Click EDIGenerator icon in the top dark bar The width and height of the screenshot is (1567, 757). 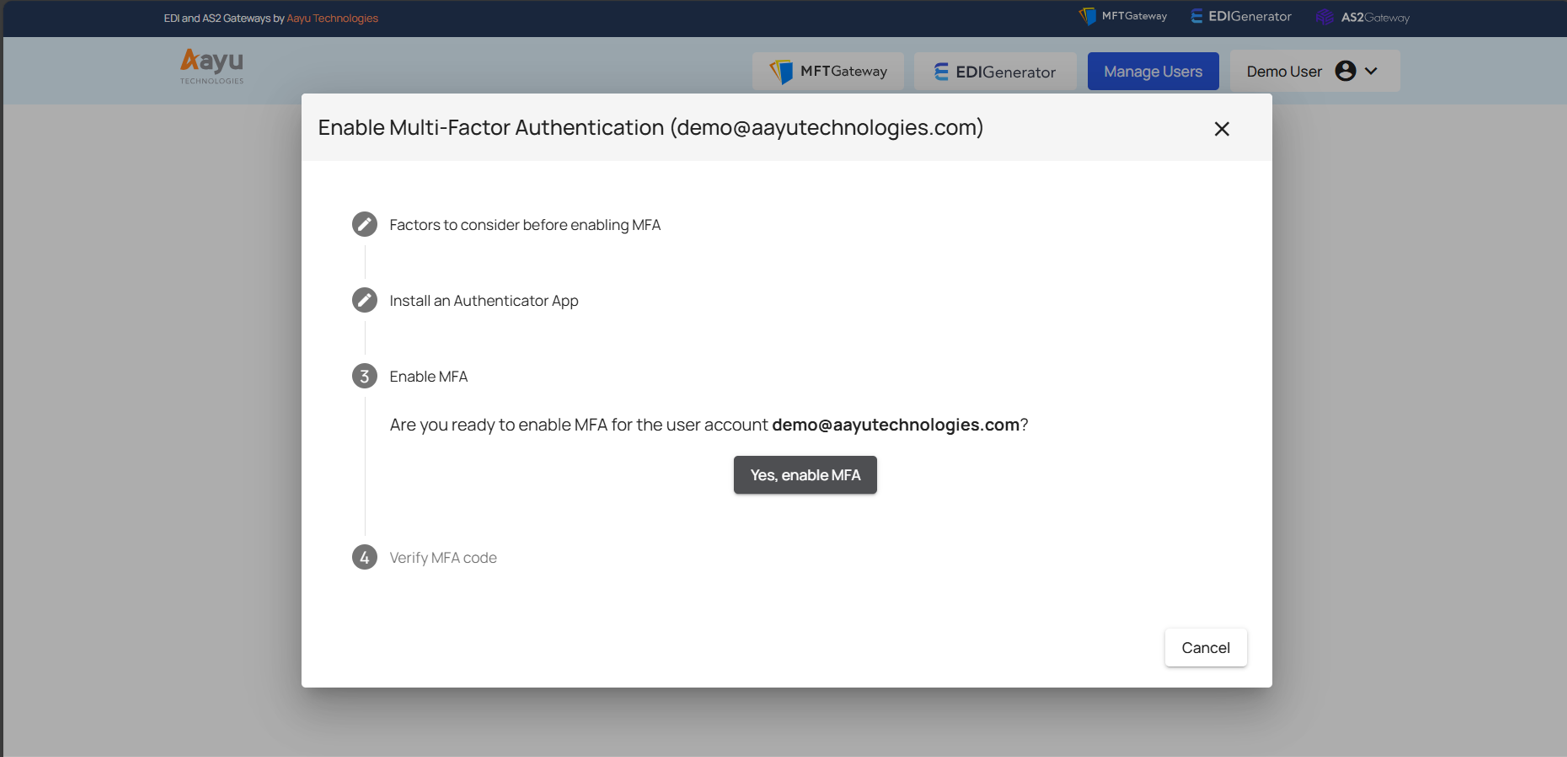1197,16
